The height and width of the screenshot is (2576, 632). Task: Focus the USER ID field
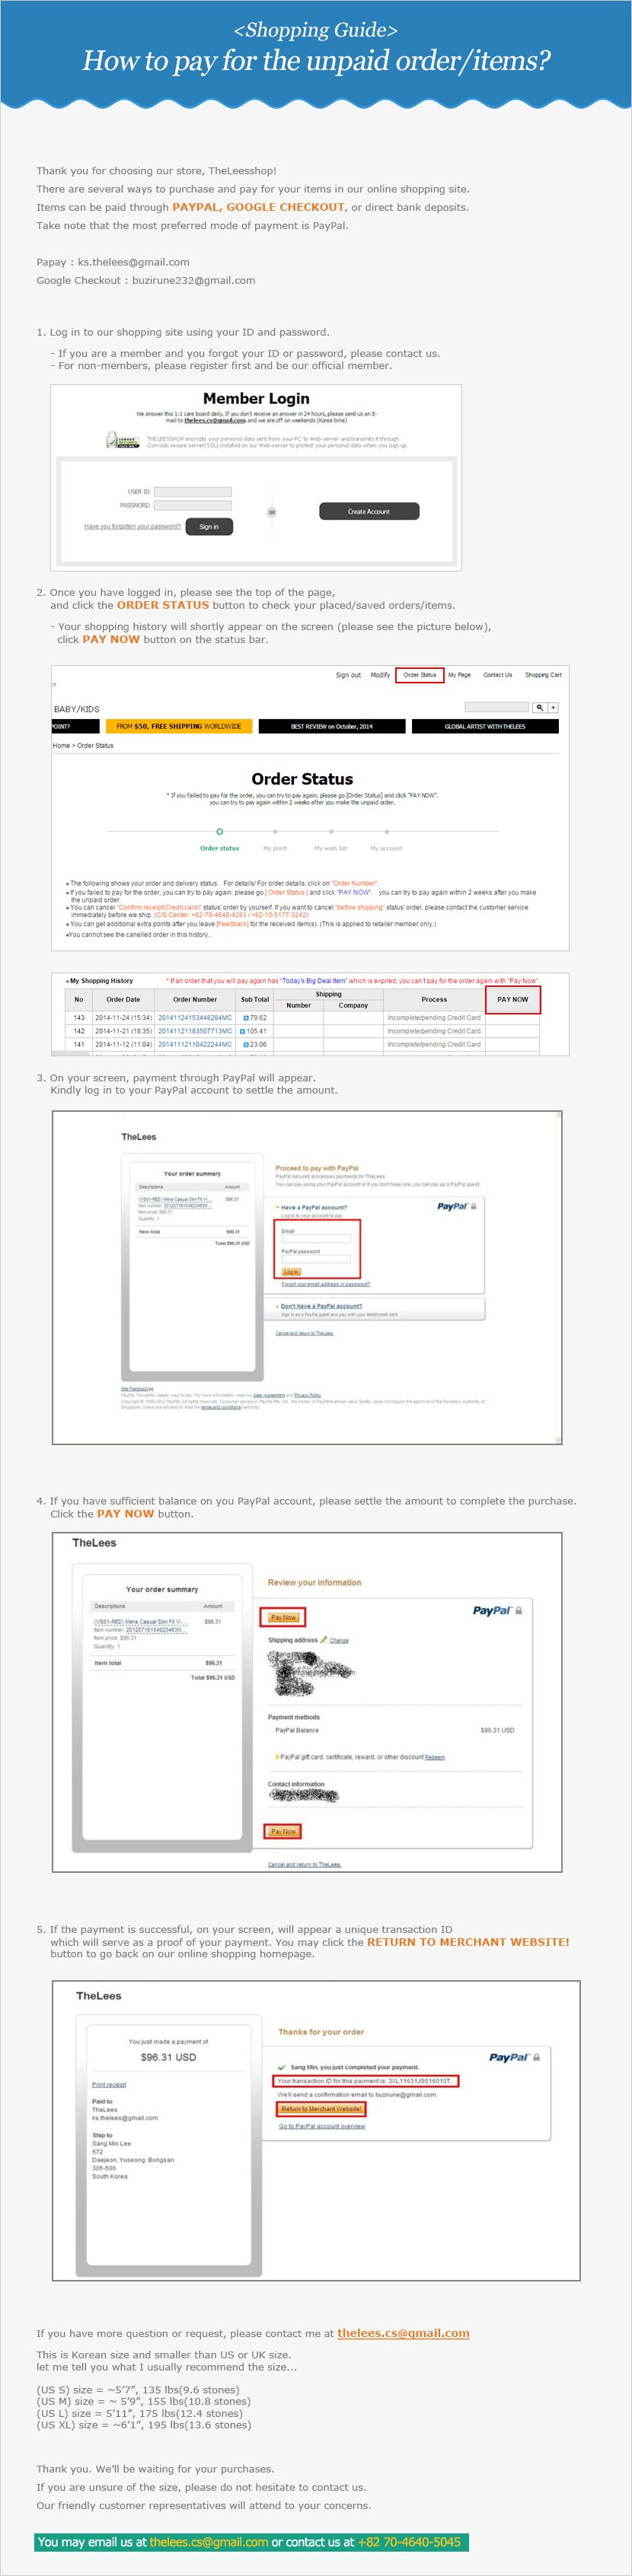coord(192,492)
